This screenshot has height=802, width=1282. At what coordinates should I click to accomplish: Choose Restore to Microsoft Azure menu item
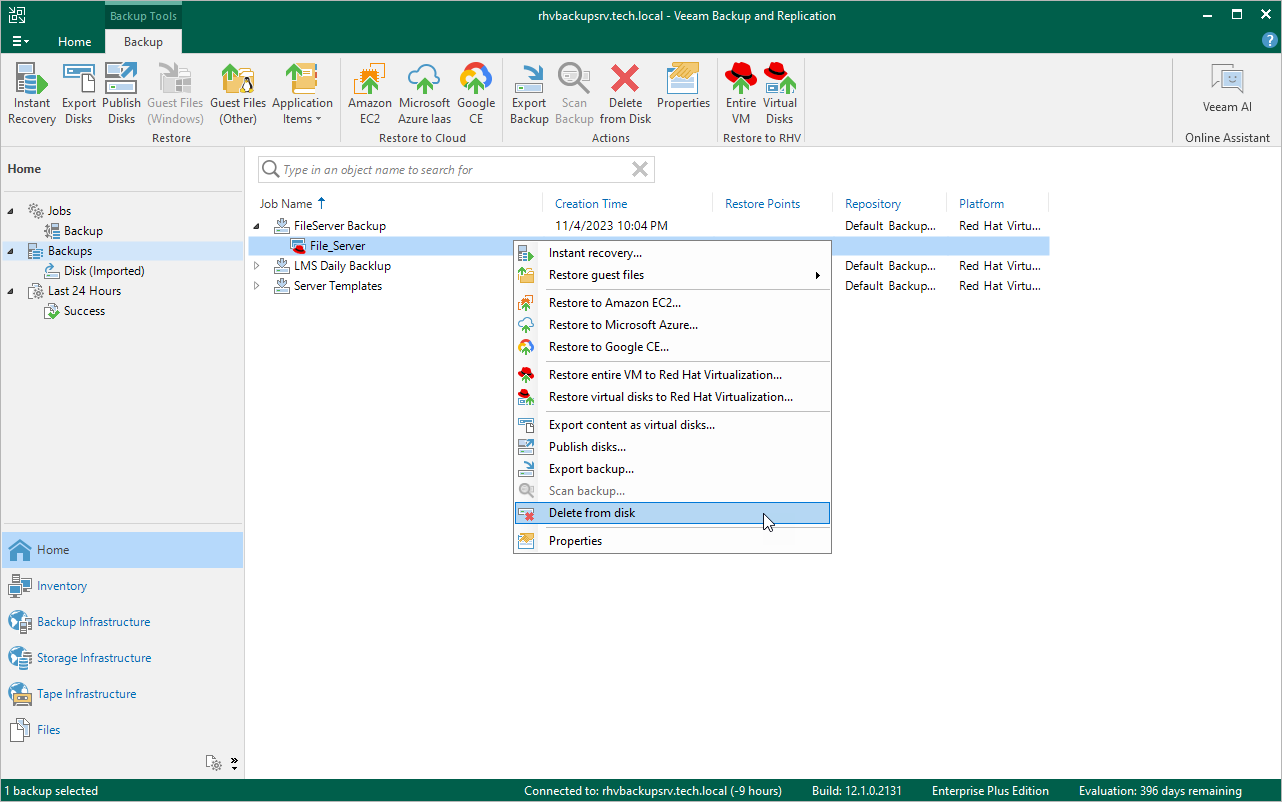click(x=672, y=325)
